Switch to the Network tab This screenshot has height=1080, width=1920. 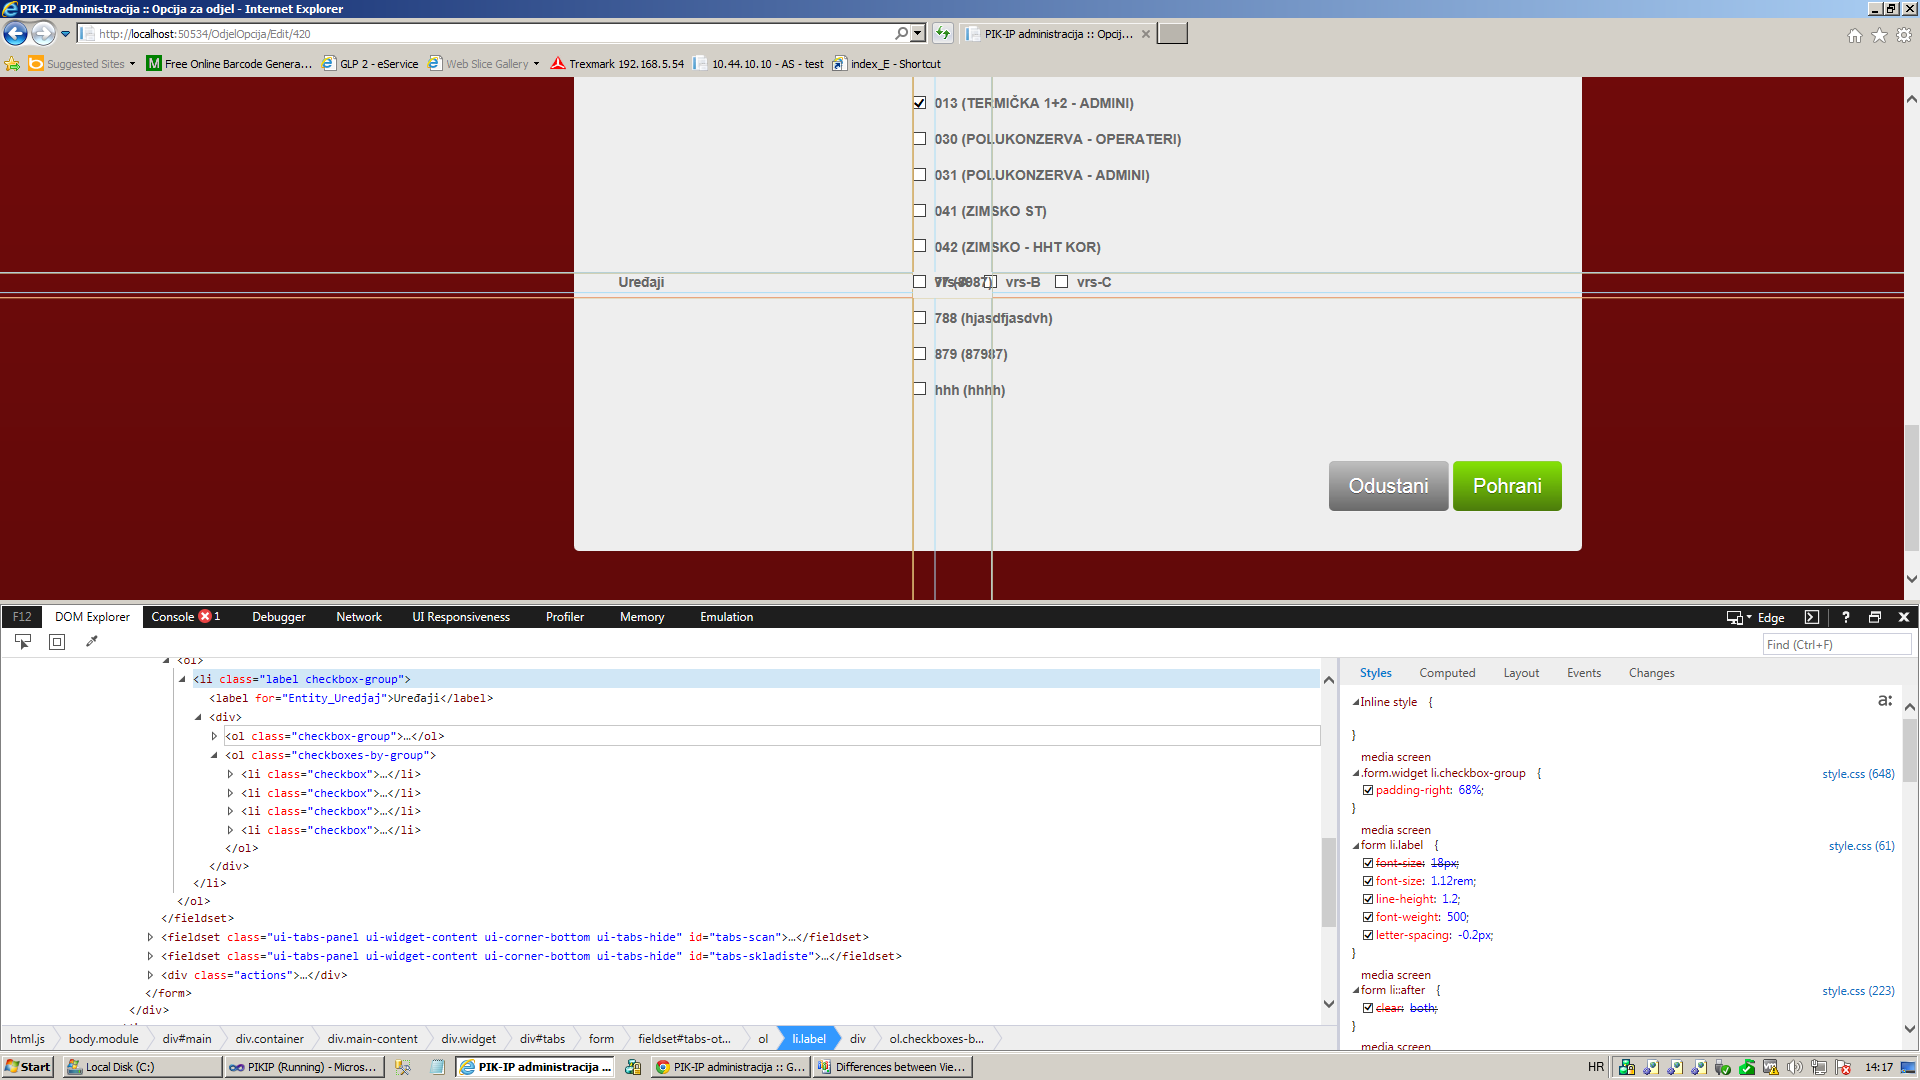pyautogui.click(x=359, y=617)
